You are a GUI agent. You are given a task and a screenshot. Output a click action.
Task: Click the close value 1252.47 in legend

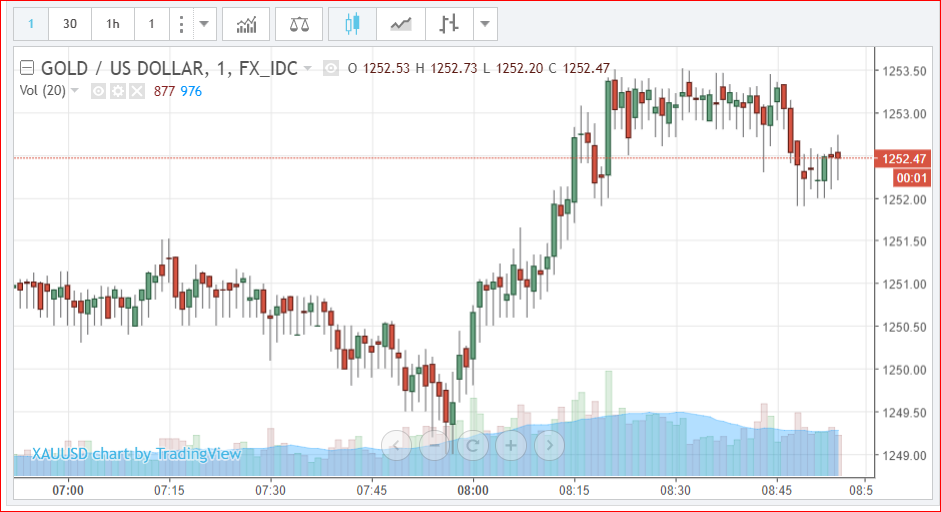pos(586,68)
